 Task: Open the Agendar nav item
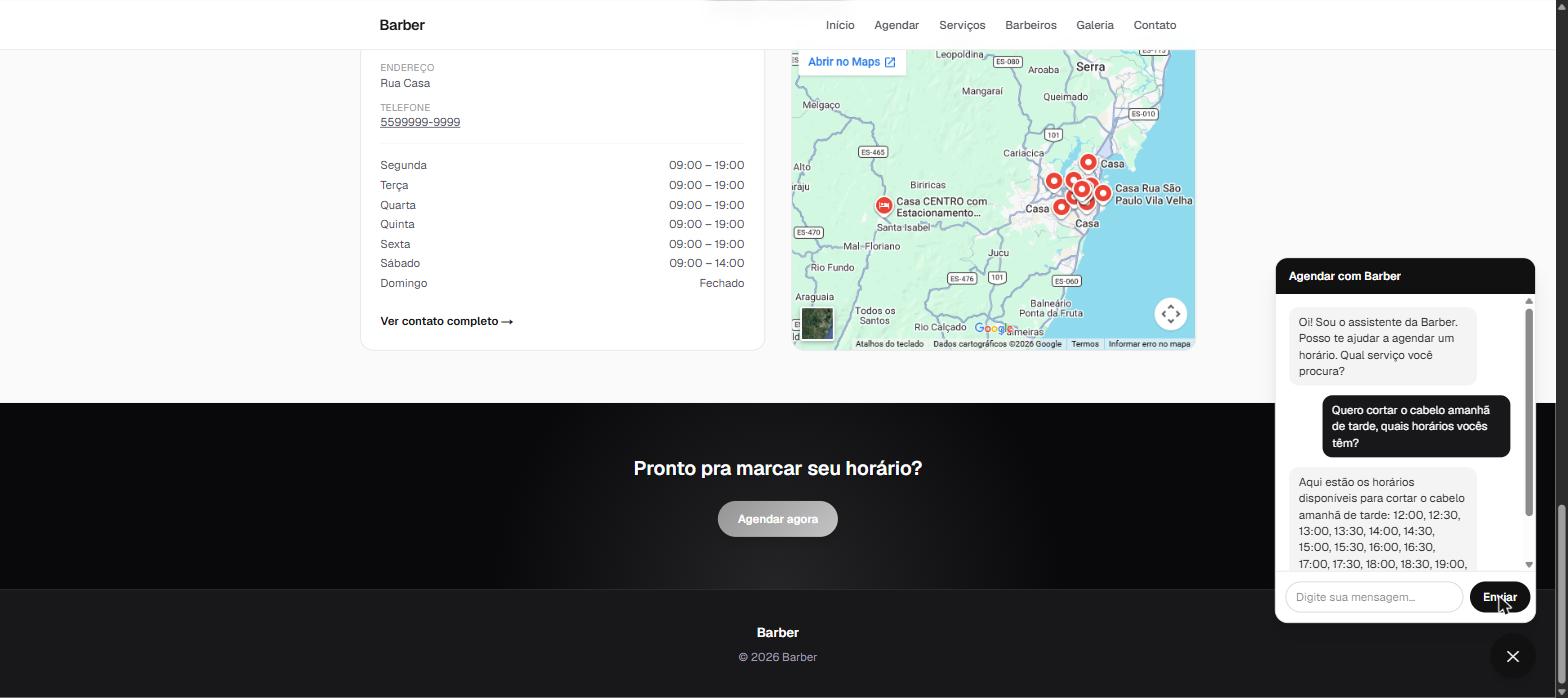pyautogui.click(x=896, y=25)
